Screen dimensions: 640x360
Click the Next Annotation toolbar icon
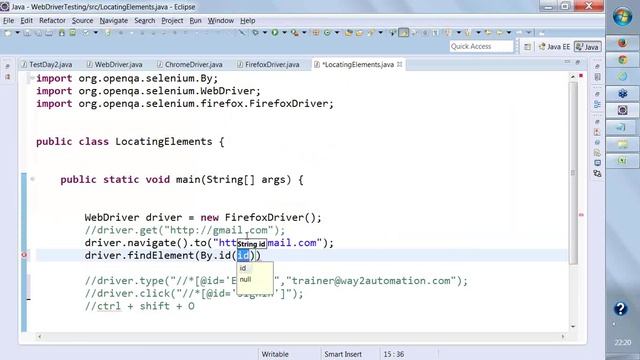[448, 33]
